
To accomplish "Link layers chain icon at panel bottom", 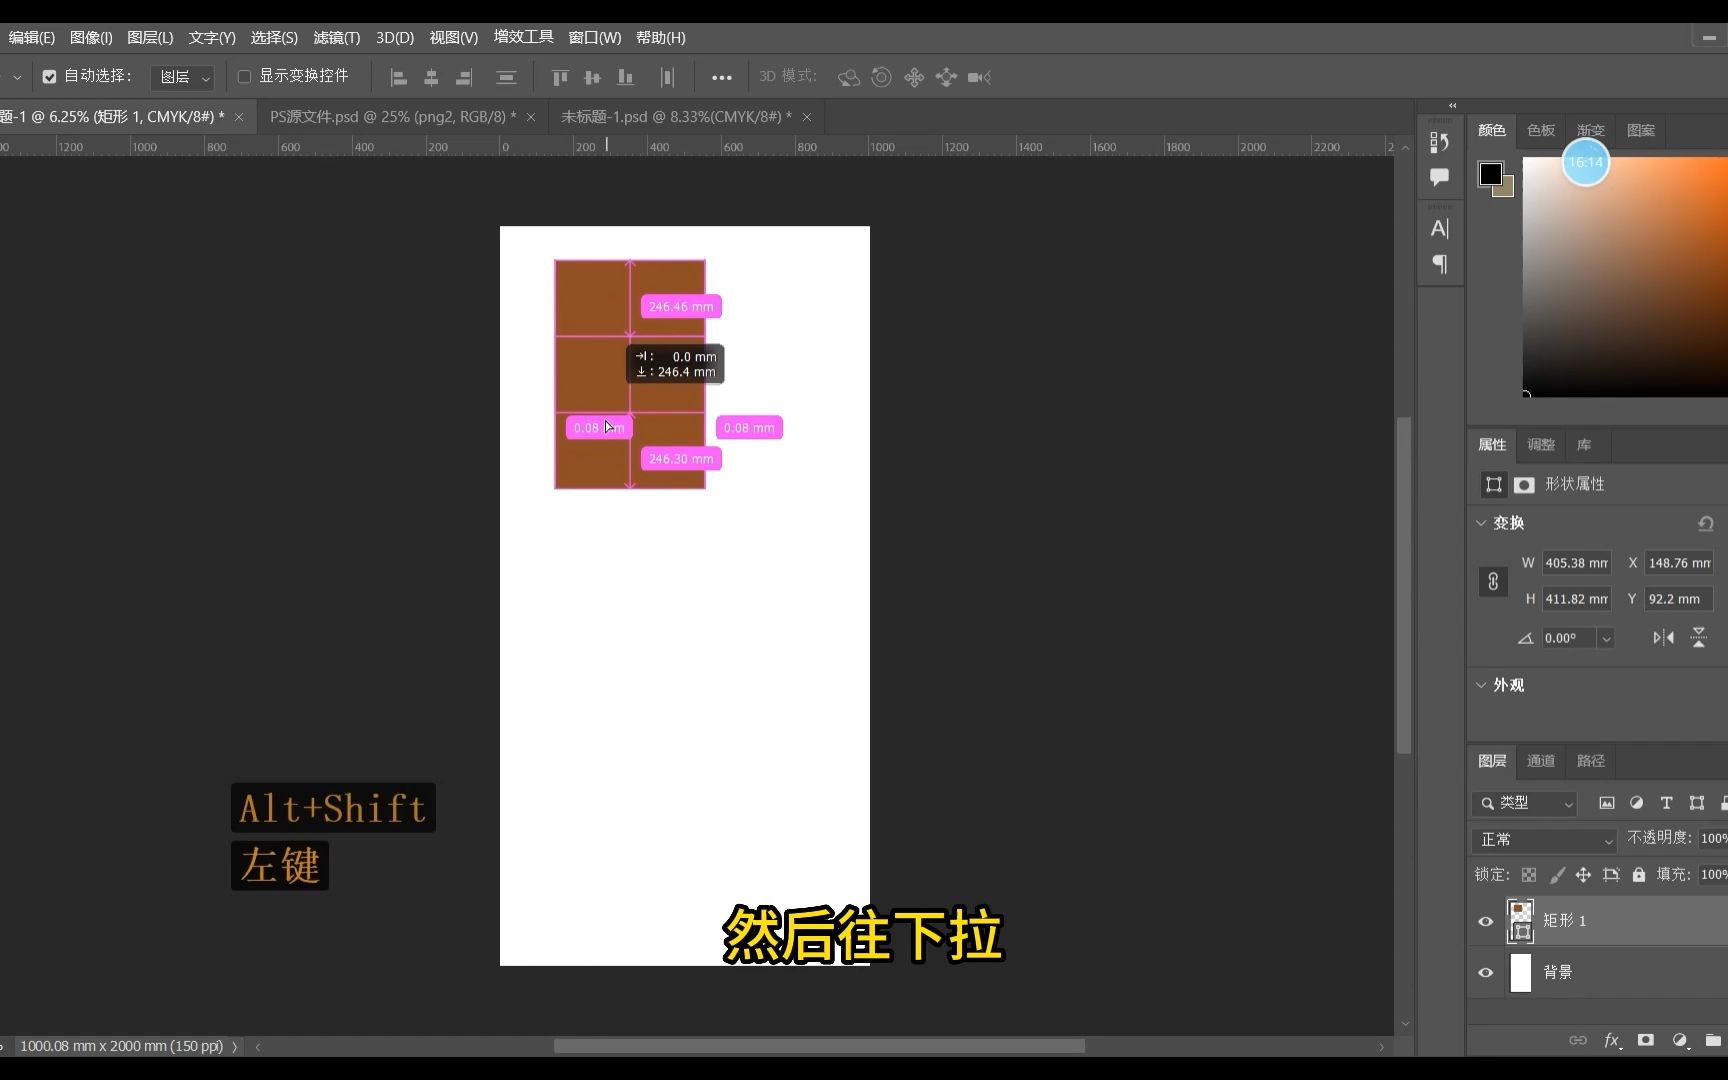I will tap(1578, 1040).
